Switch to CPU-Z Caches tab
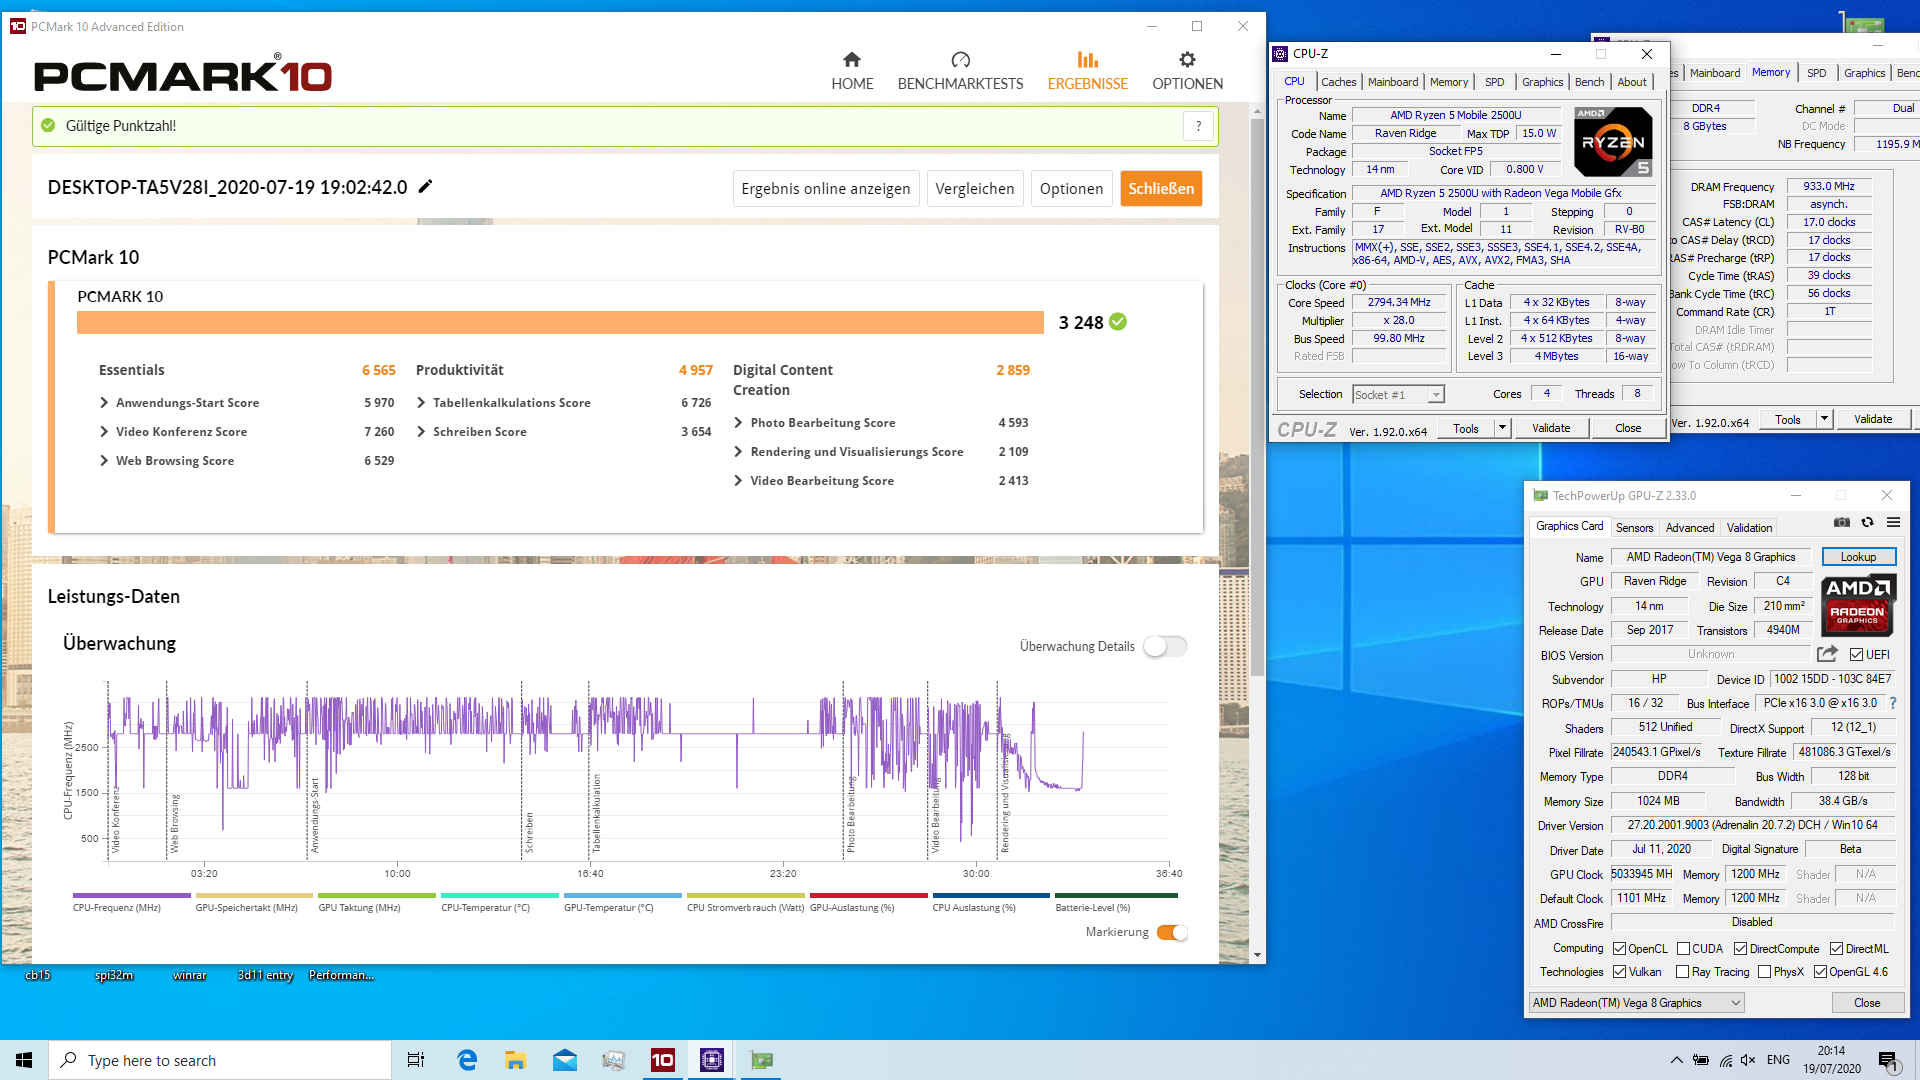Viewport: 1920px width, 1080px height. (1338, 82)
